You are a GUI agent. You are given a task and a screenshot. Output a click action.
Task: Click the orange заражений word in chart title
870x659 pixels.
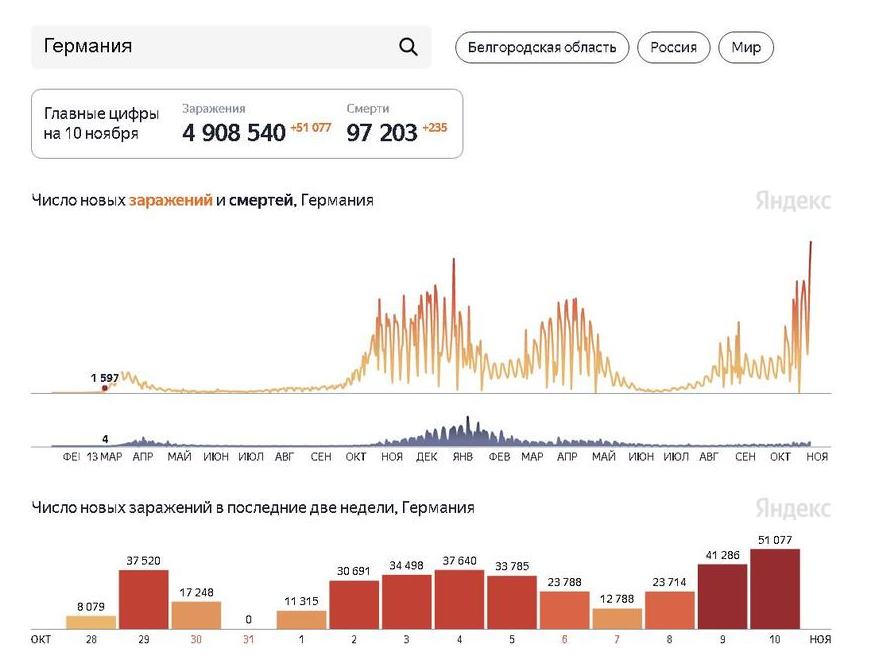[x=170, y=200]
